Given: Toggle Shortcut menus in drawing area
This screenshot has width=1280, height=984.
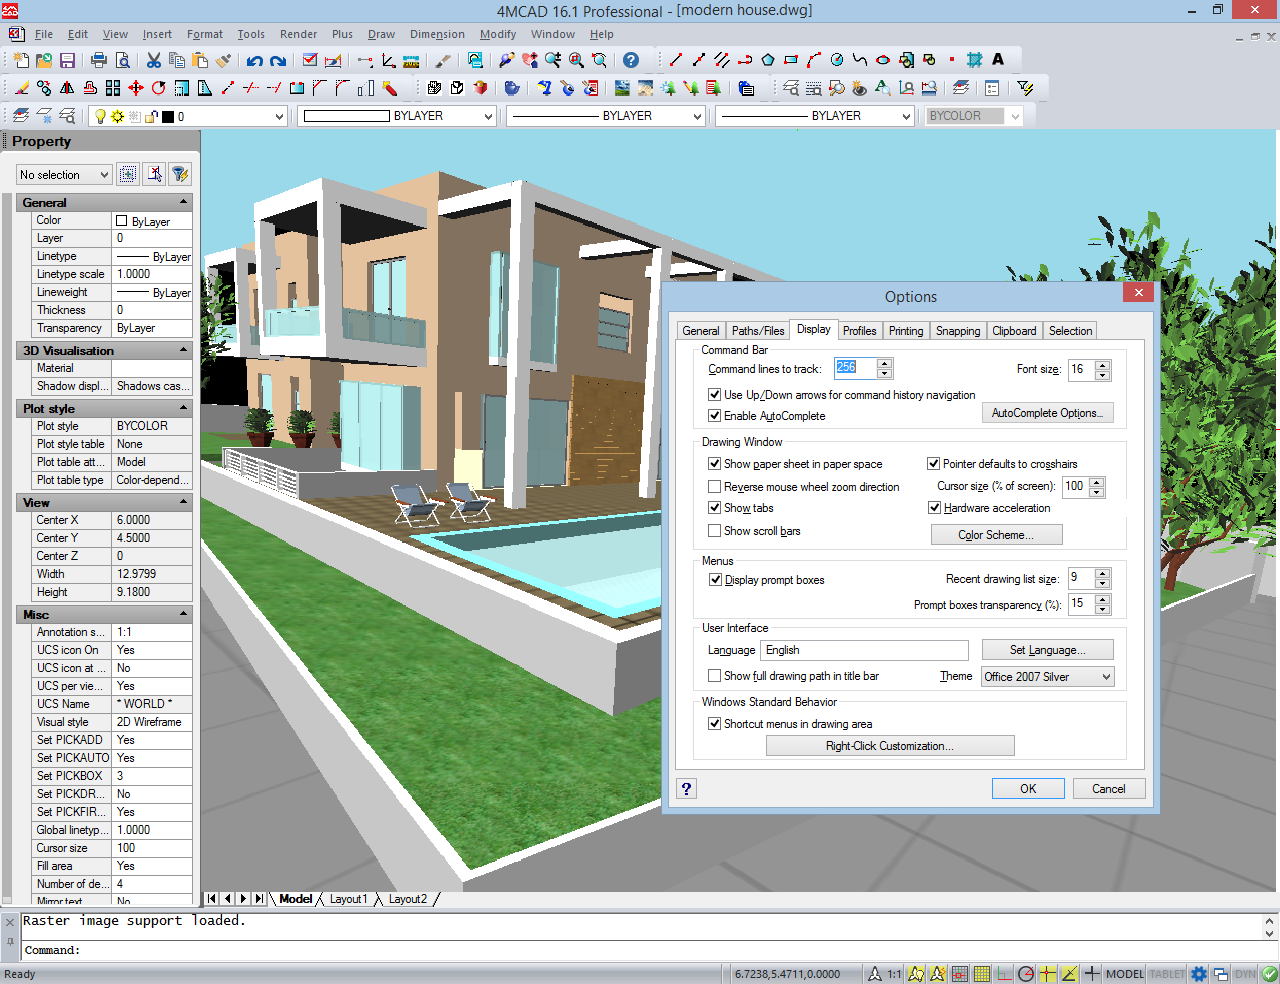Looking at the screenshot, I should coord(714,724).
